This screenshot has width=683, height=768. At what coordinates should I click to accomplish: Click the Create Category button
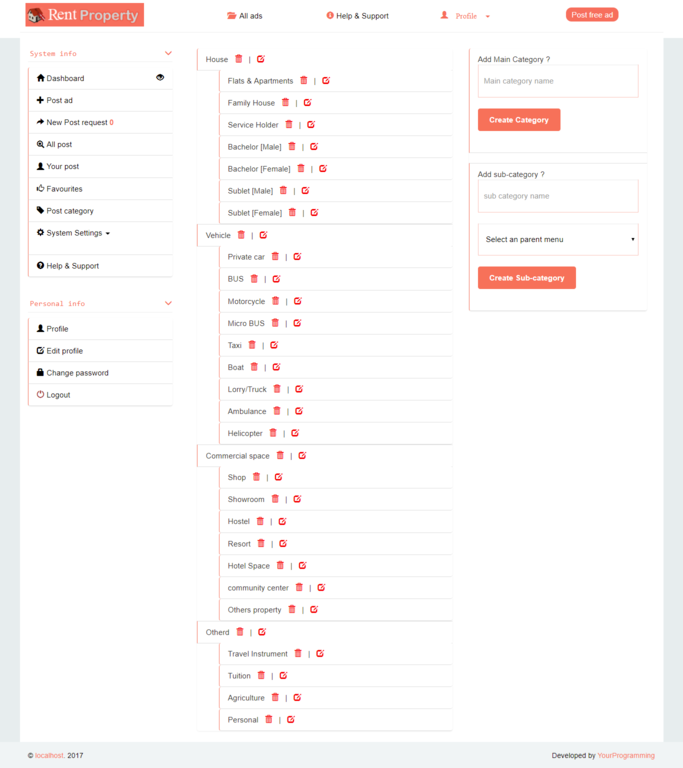point(519,120)
